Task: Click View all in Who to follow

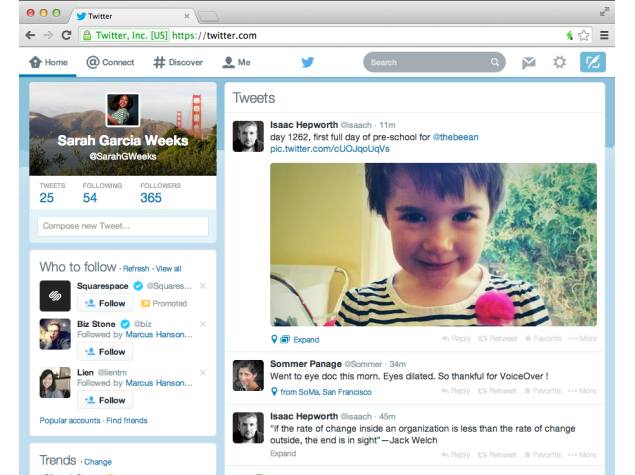Action: coord(169,269)
